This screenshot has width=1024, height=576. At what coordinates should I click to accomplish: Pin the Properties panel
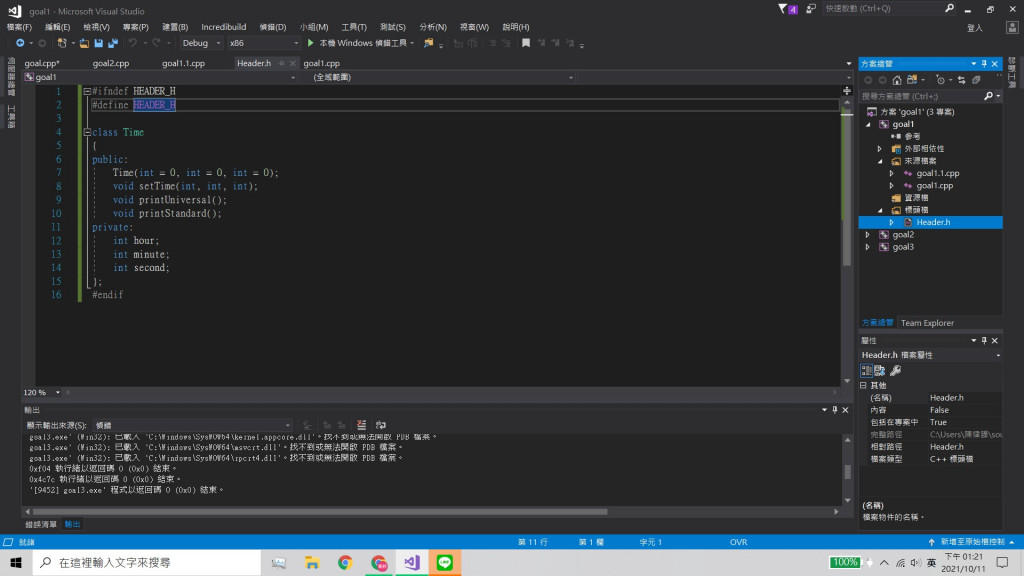[x=984, y=341]
